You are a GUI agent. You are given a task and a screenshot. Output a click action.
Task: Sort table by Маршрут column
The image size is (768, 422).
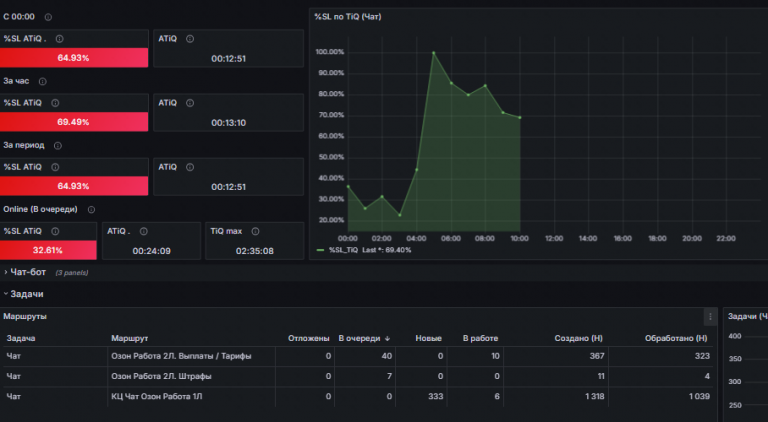pos(129,338)
